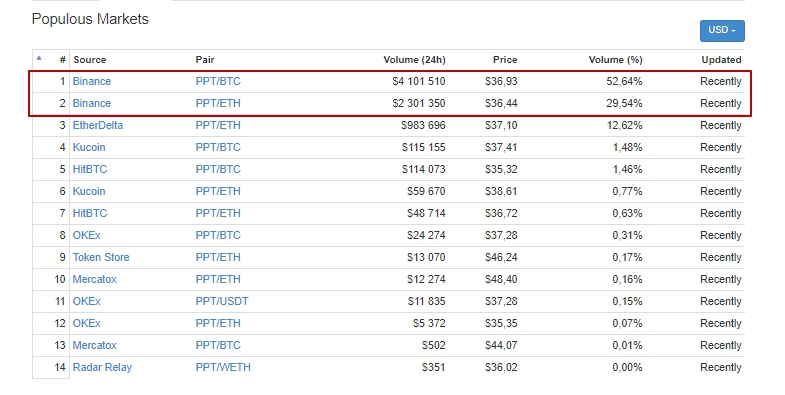Open PPT/WETH pair link
This screenshot has width=785, height=395.
pyautogui.click(x=223, y=367)
